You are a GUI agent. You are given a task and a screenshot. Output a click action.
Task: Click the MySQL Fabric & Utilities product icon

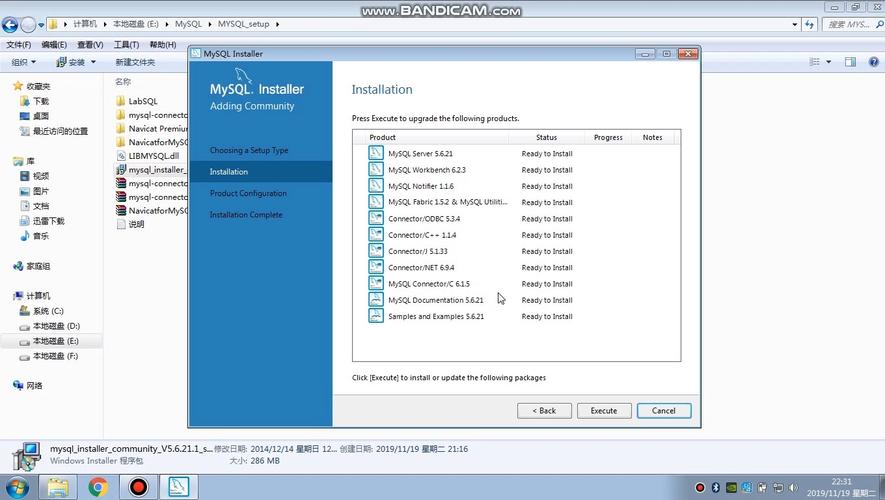coord(376,201)
